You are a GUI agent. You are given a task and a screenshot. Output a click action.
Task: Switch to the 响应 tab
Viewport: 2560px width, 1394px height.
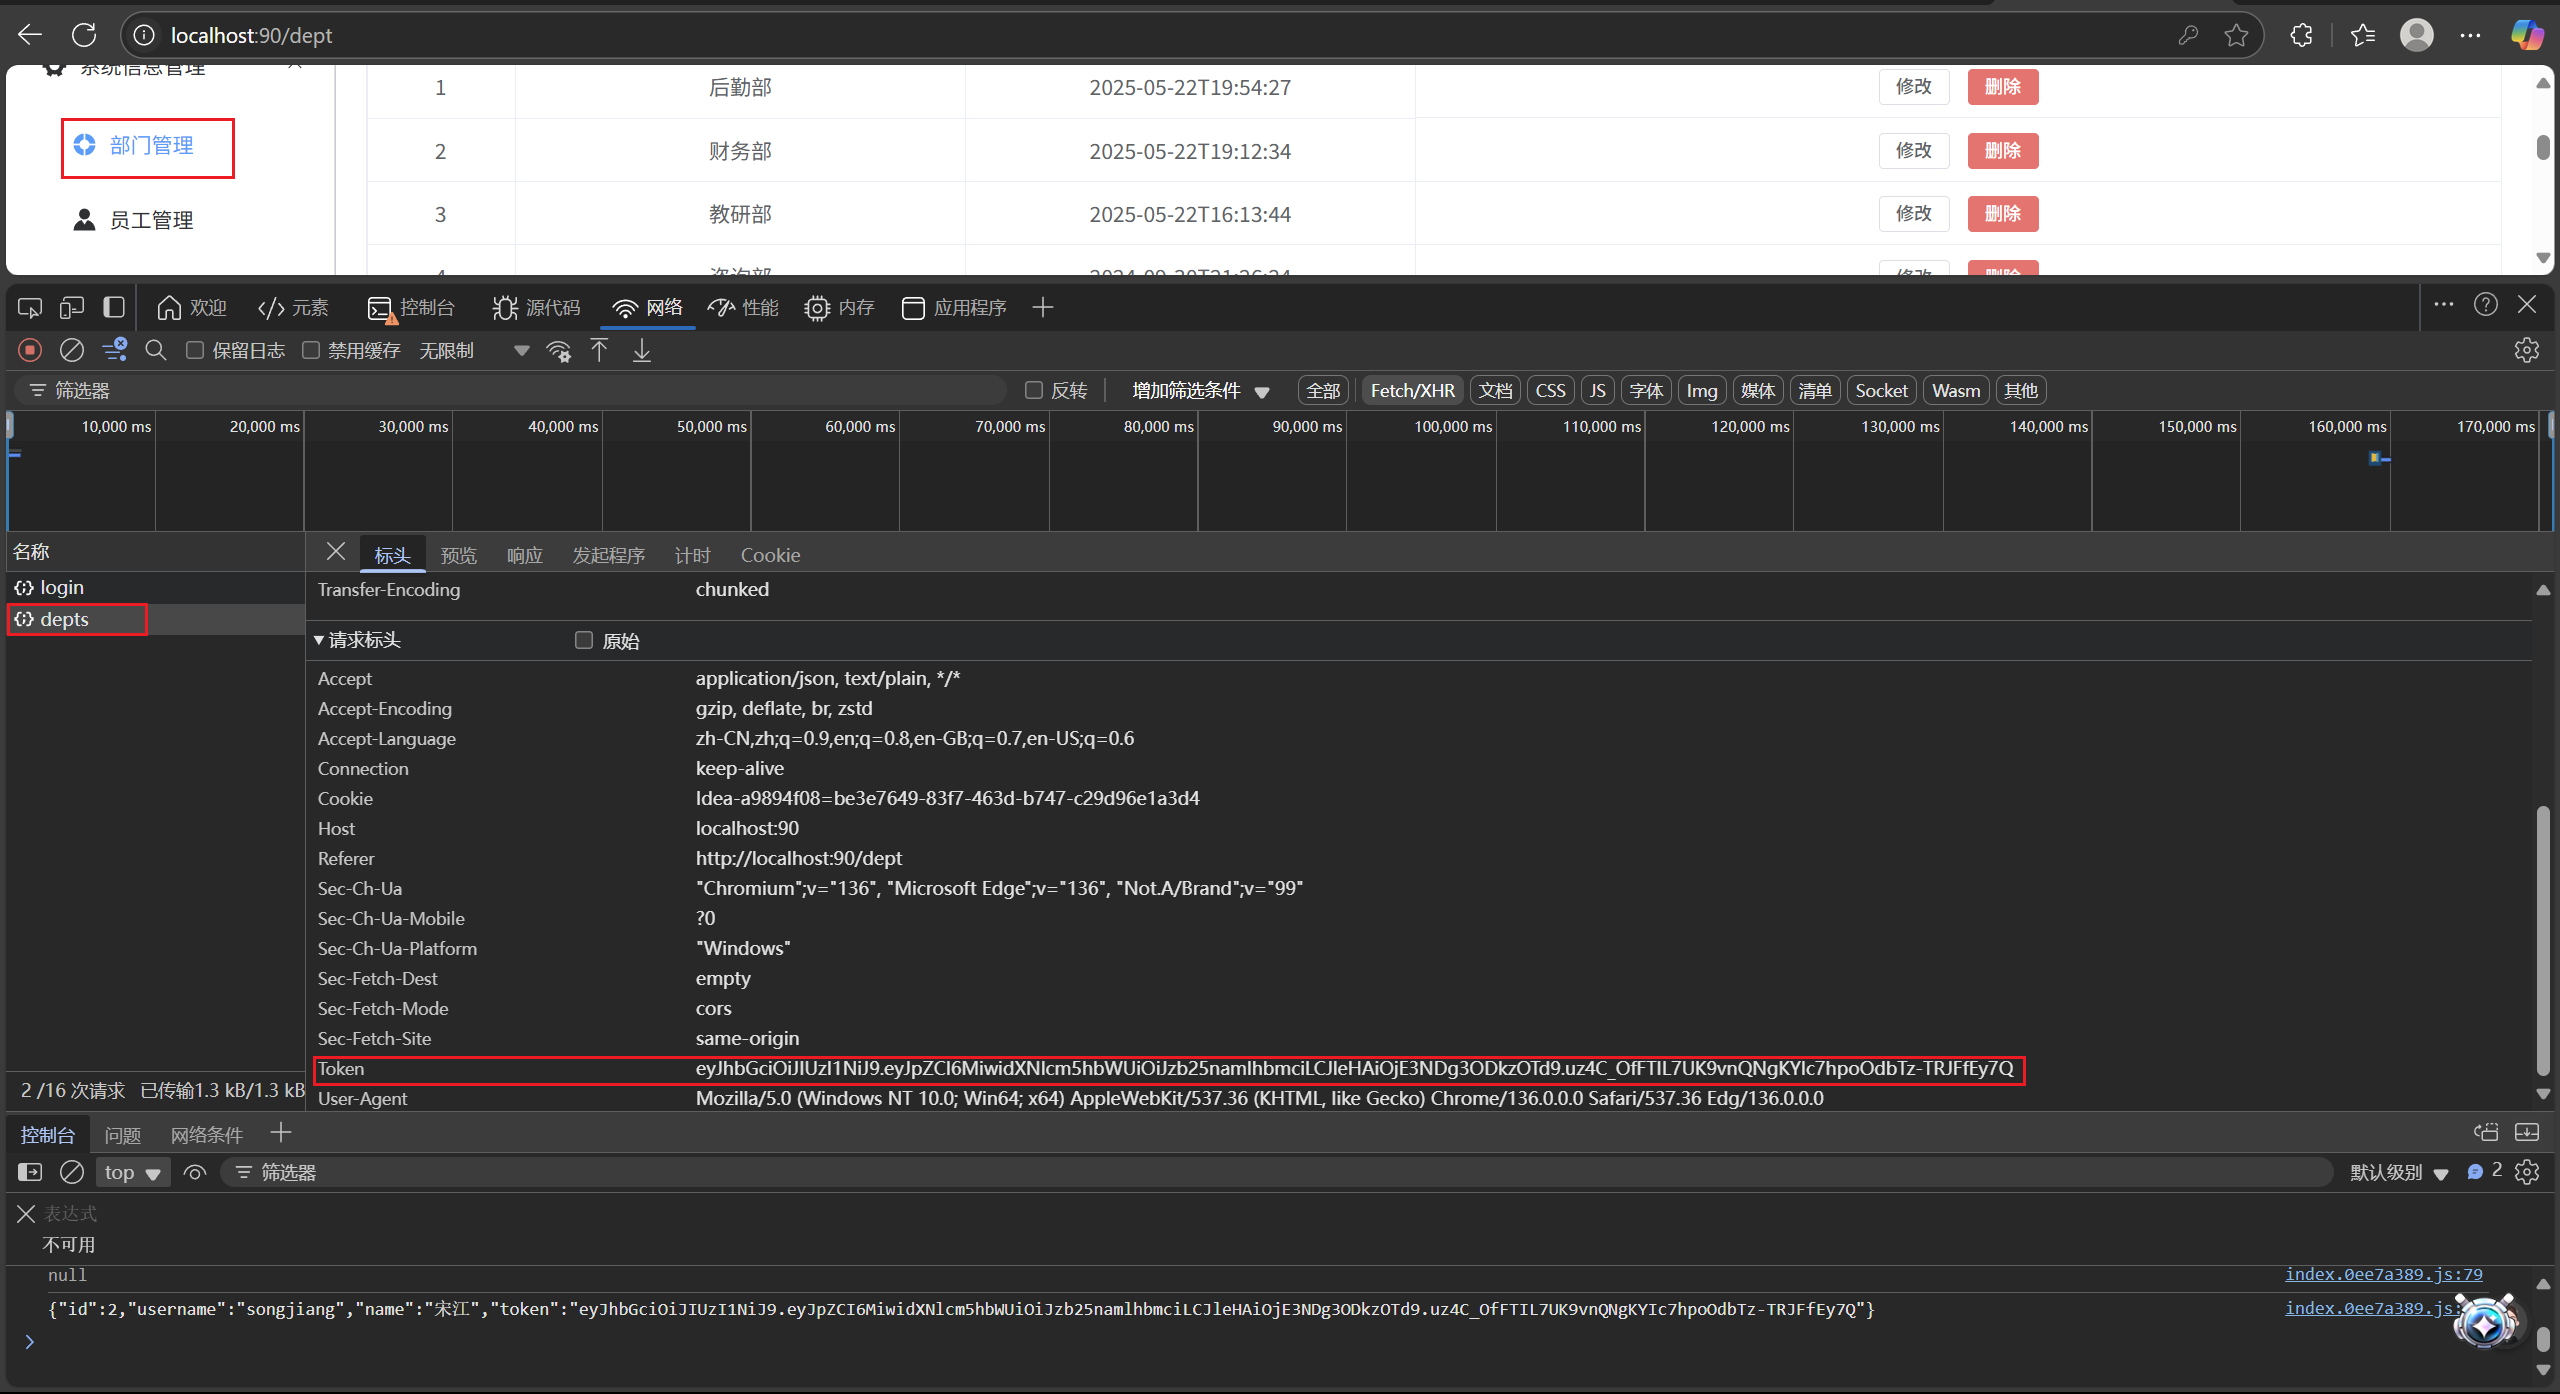coord(524,555)
